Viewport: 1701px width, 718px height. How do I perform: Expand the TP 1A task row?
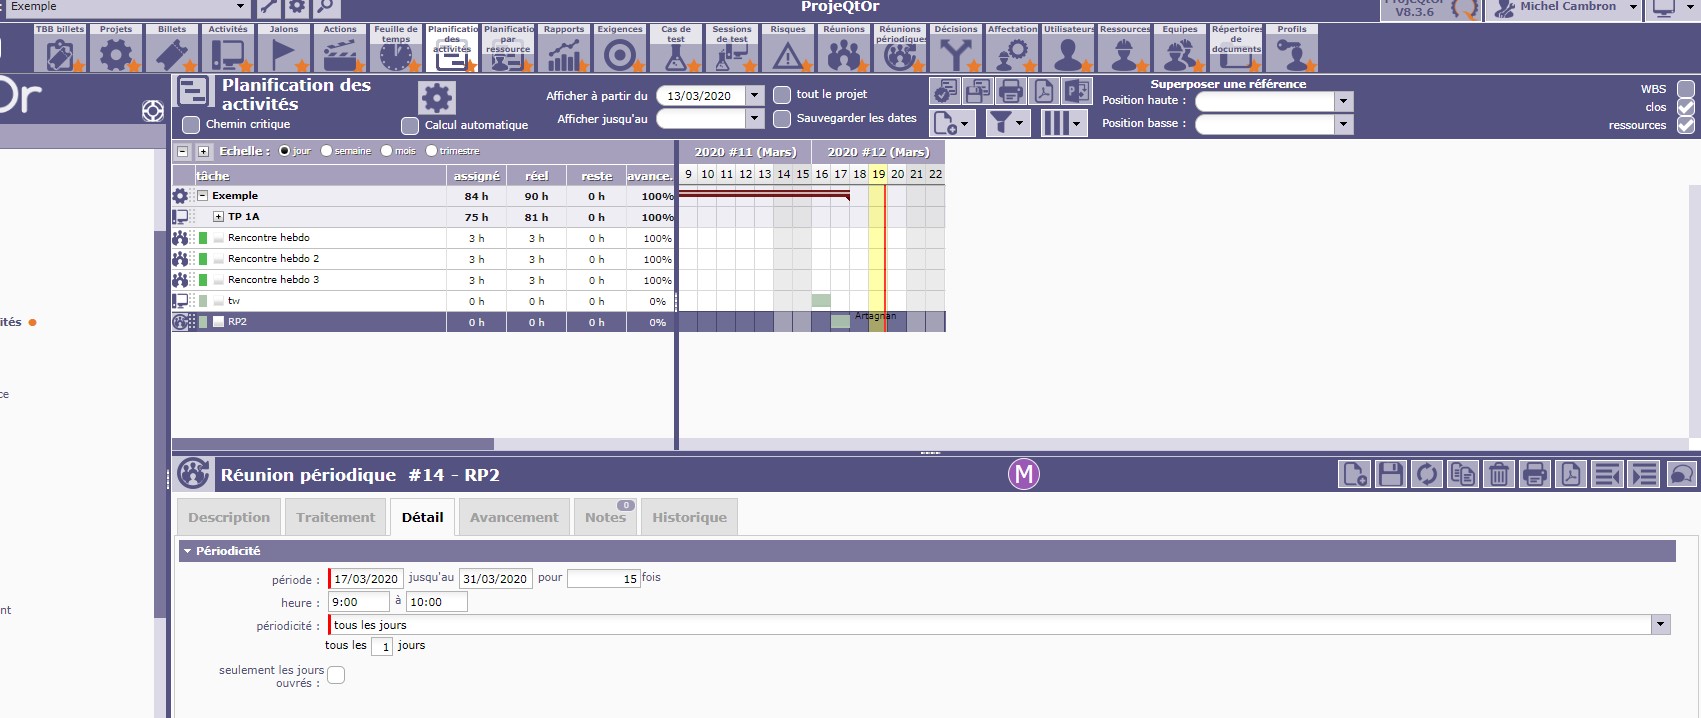(218, 217)
